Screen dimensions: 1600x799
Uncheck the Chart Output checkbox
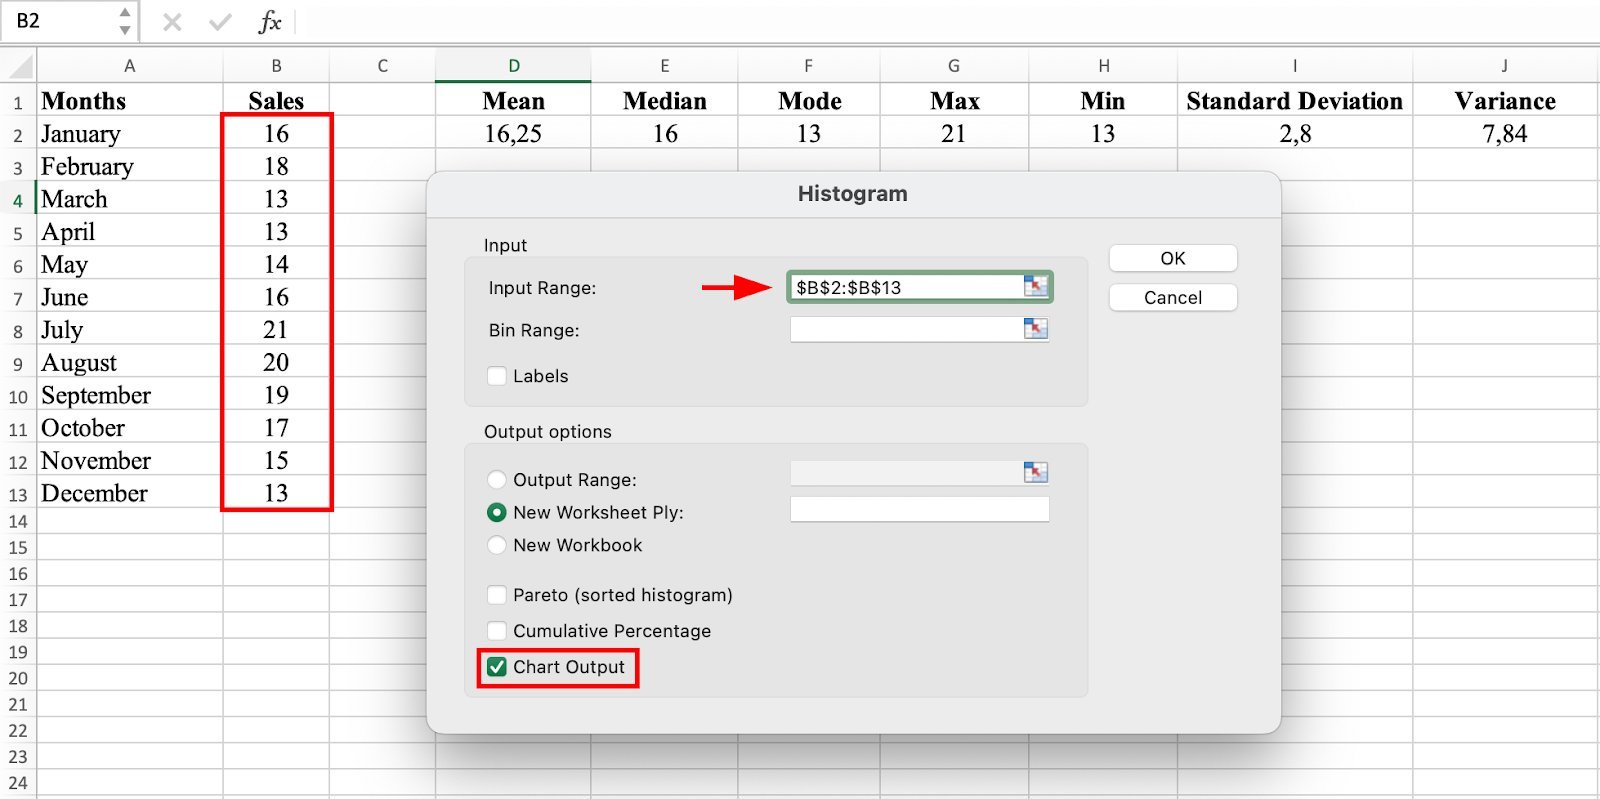click(497, 667)
